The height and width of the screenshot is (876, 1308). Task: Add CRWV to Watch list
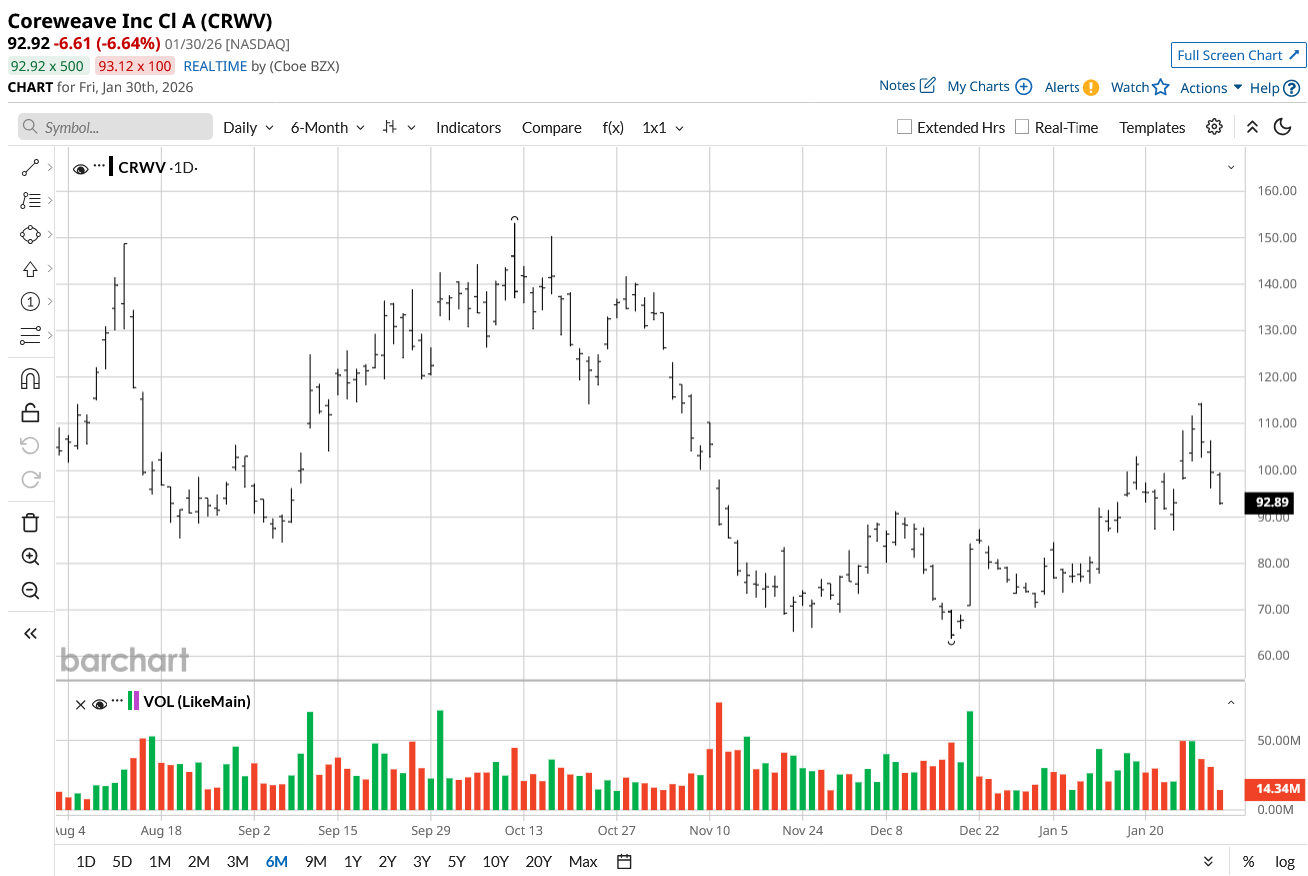click(1140, 87)
